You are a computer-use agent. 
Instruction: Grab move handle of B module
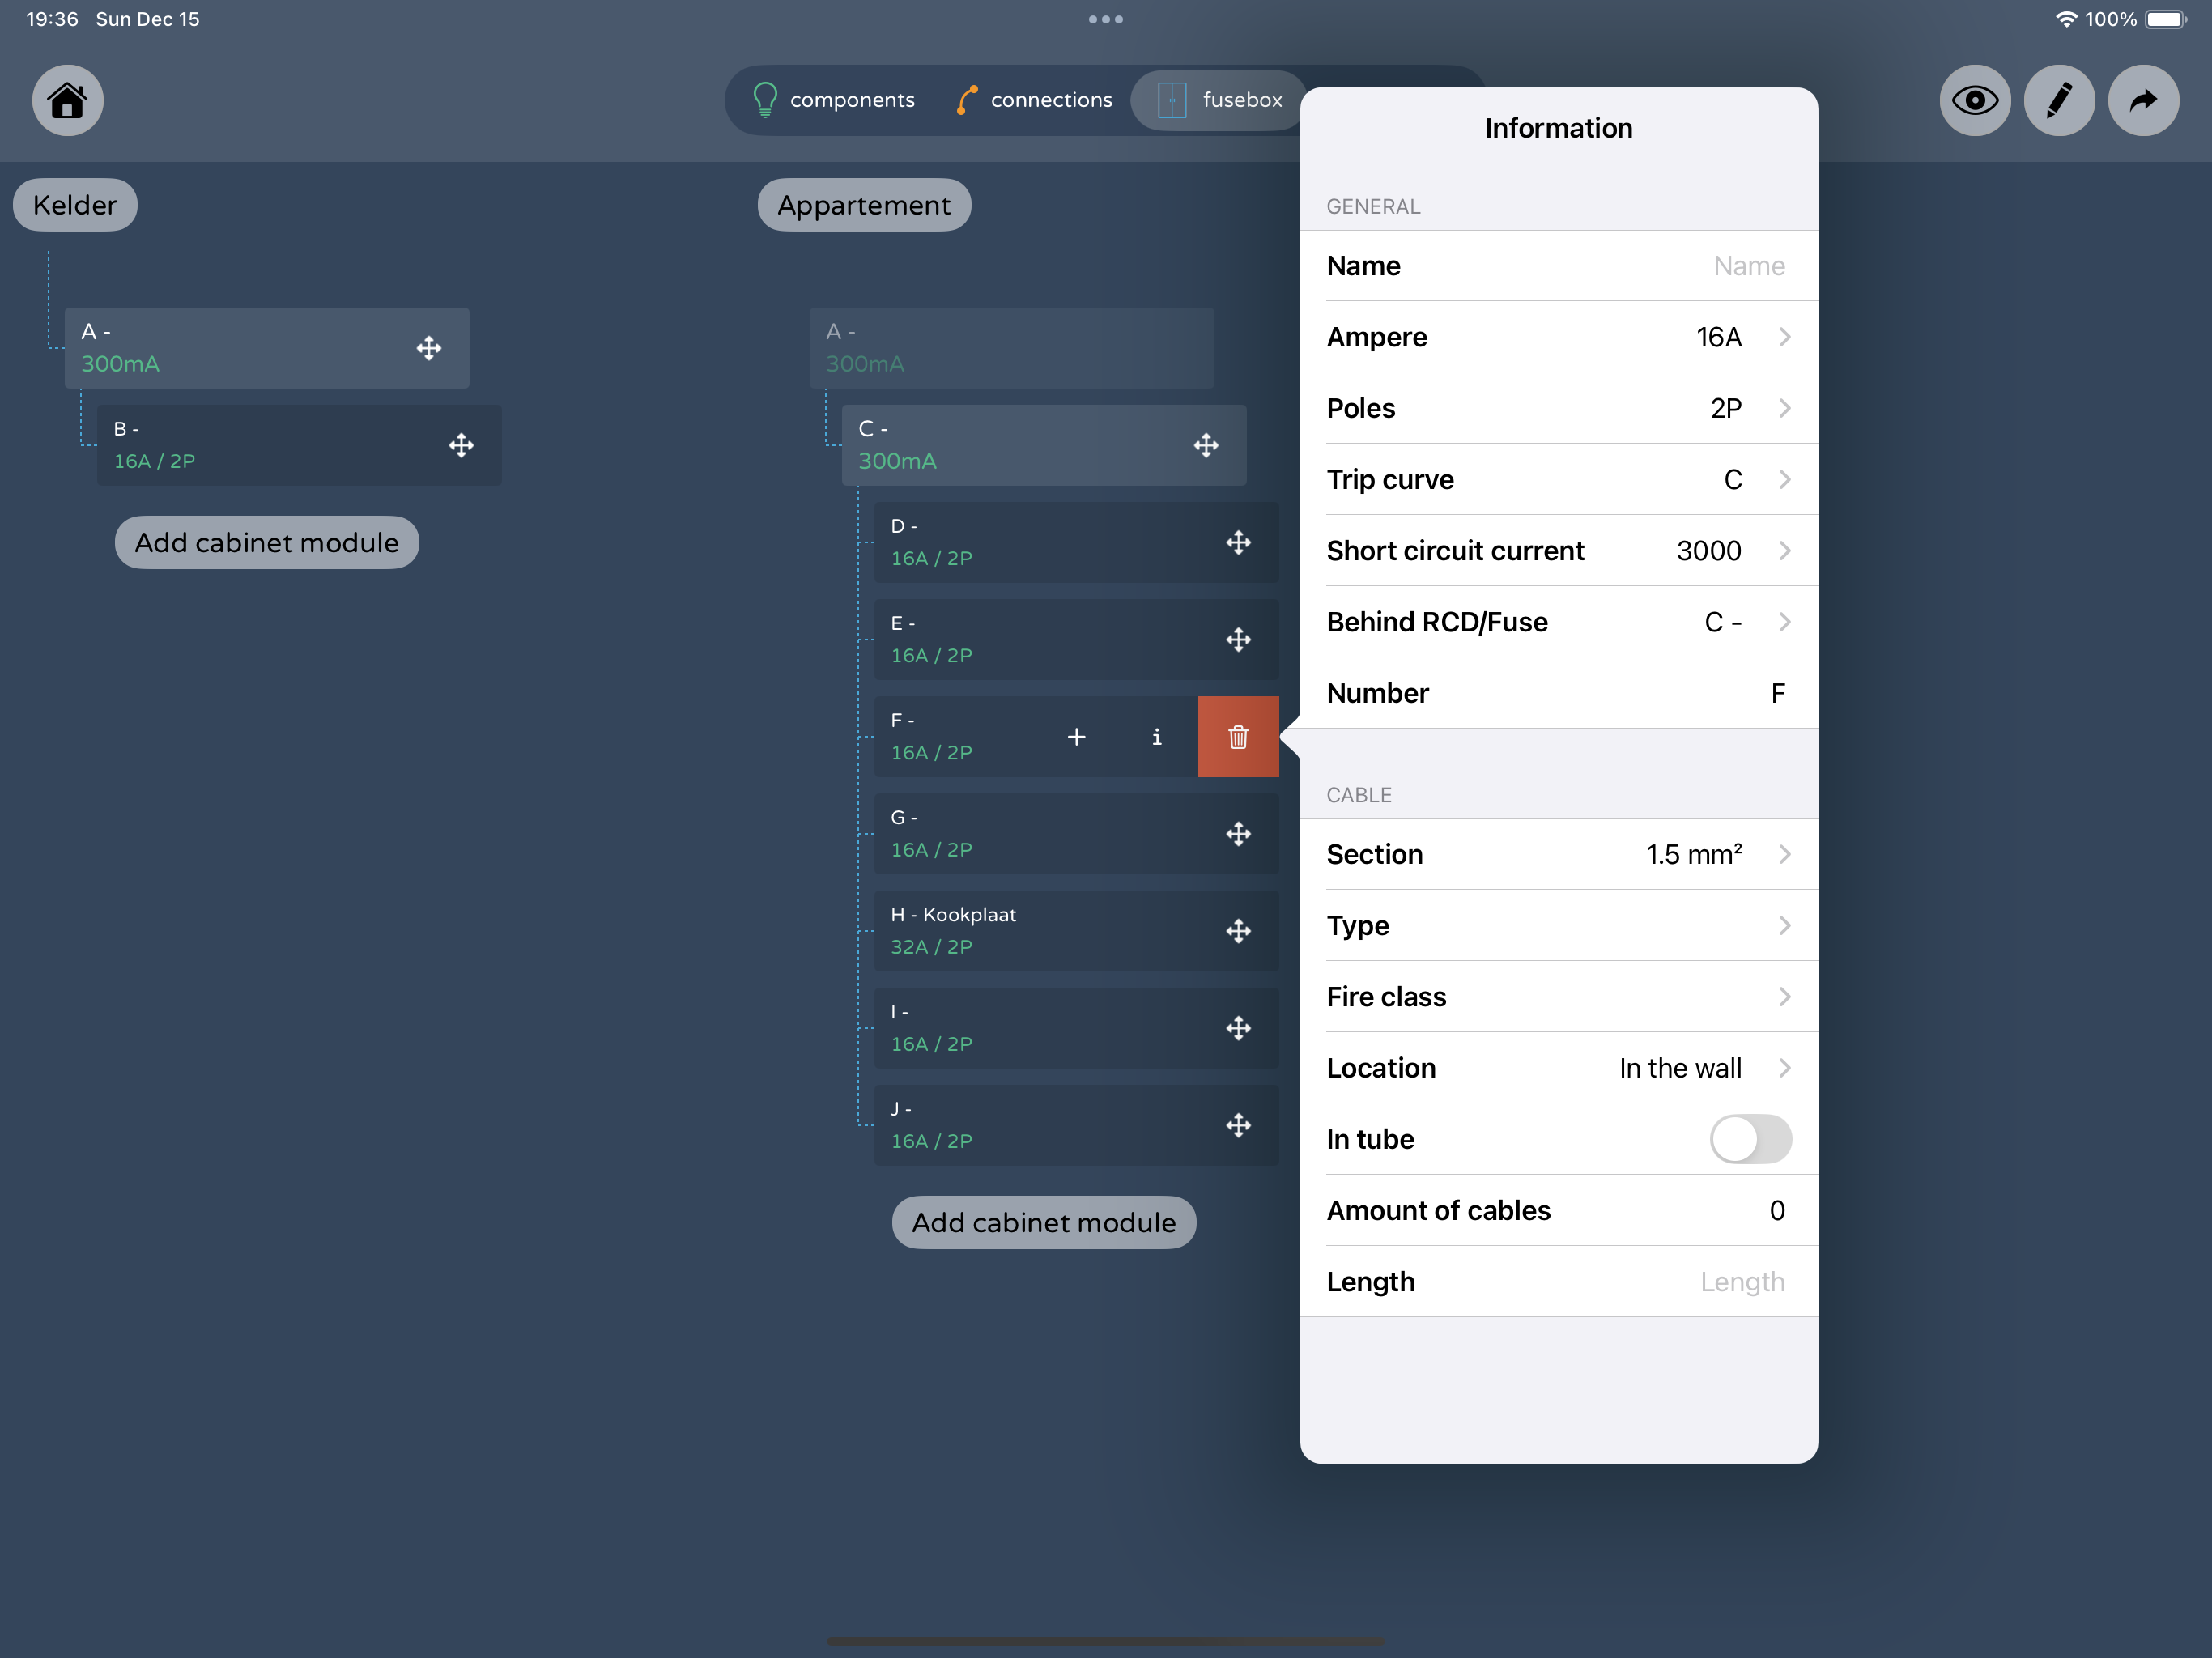click(461, 445)
